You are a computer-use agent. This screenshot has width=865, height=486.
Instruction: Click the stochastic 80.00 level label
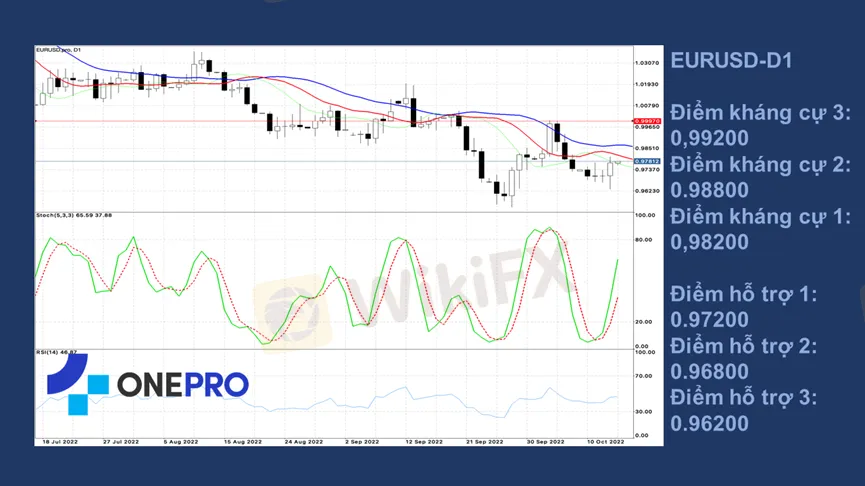[644, 239]
